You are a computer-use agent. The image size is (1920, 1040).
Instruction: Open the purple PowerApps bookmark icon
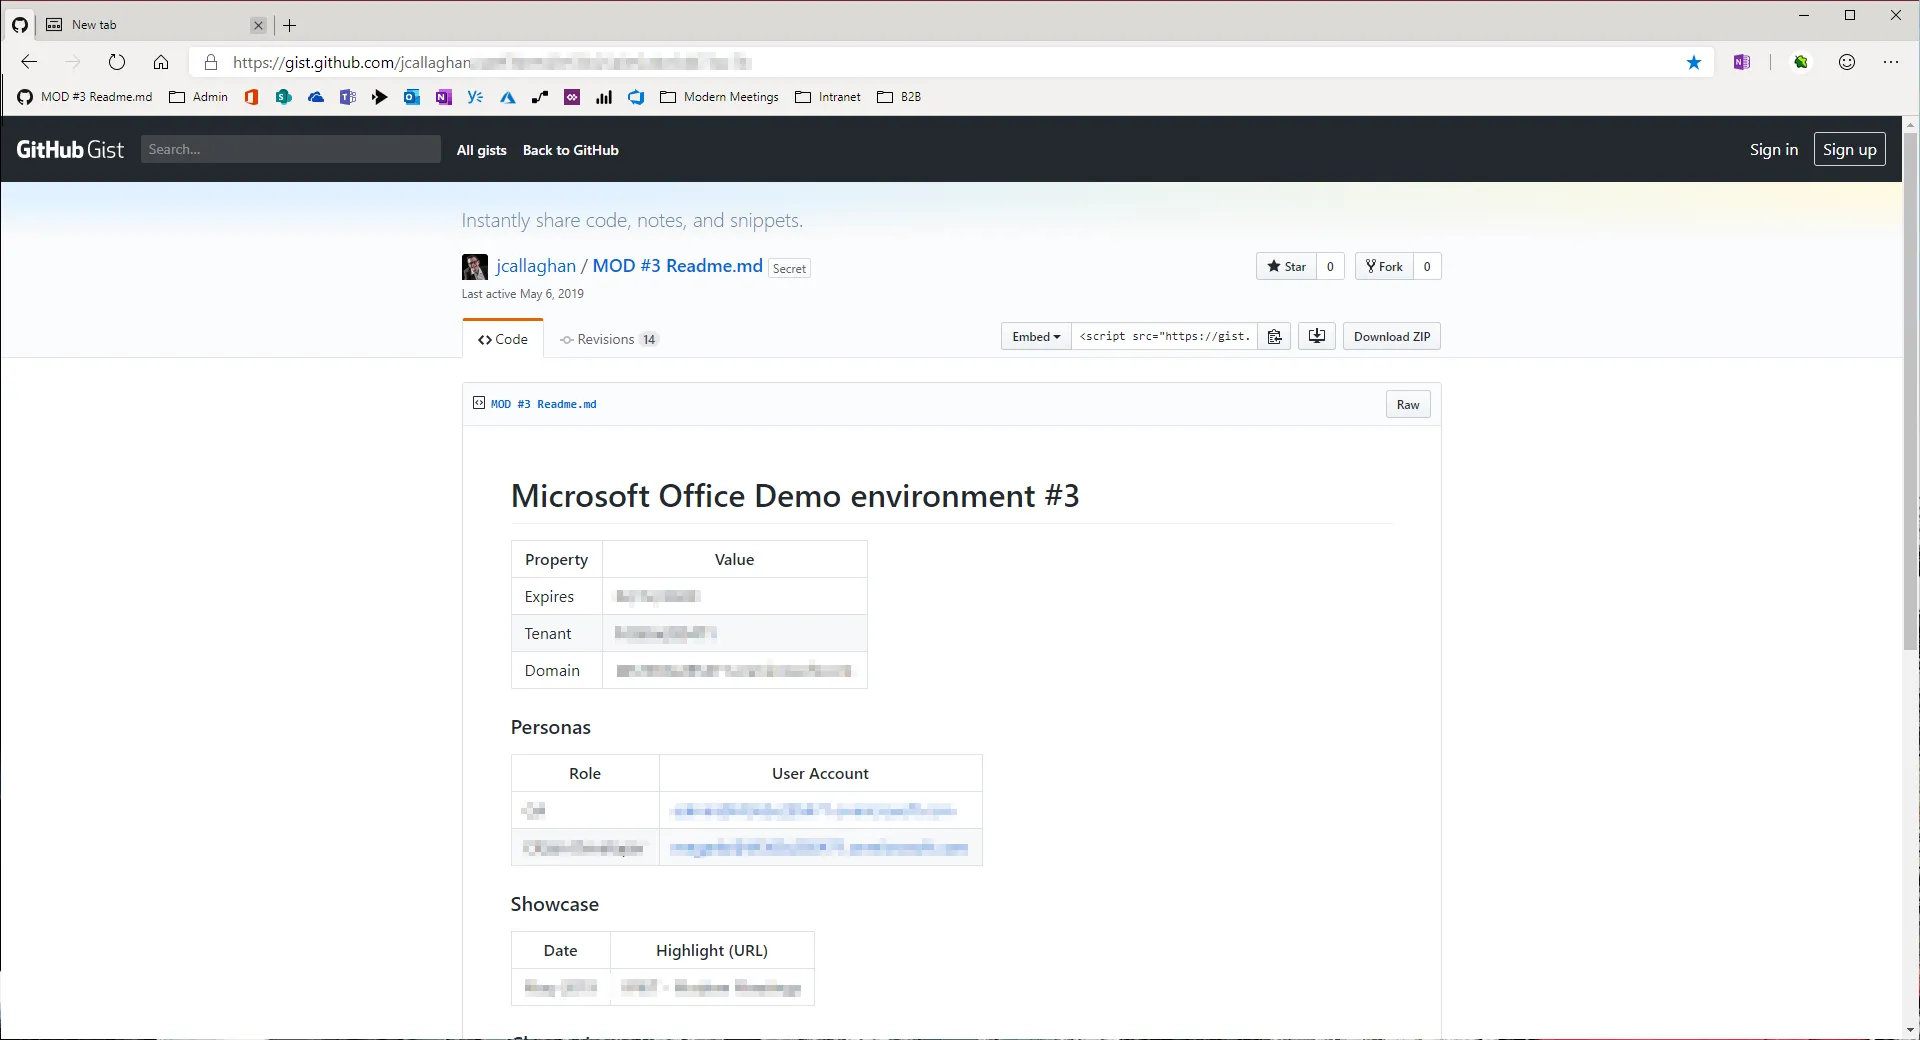572,97
